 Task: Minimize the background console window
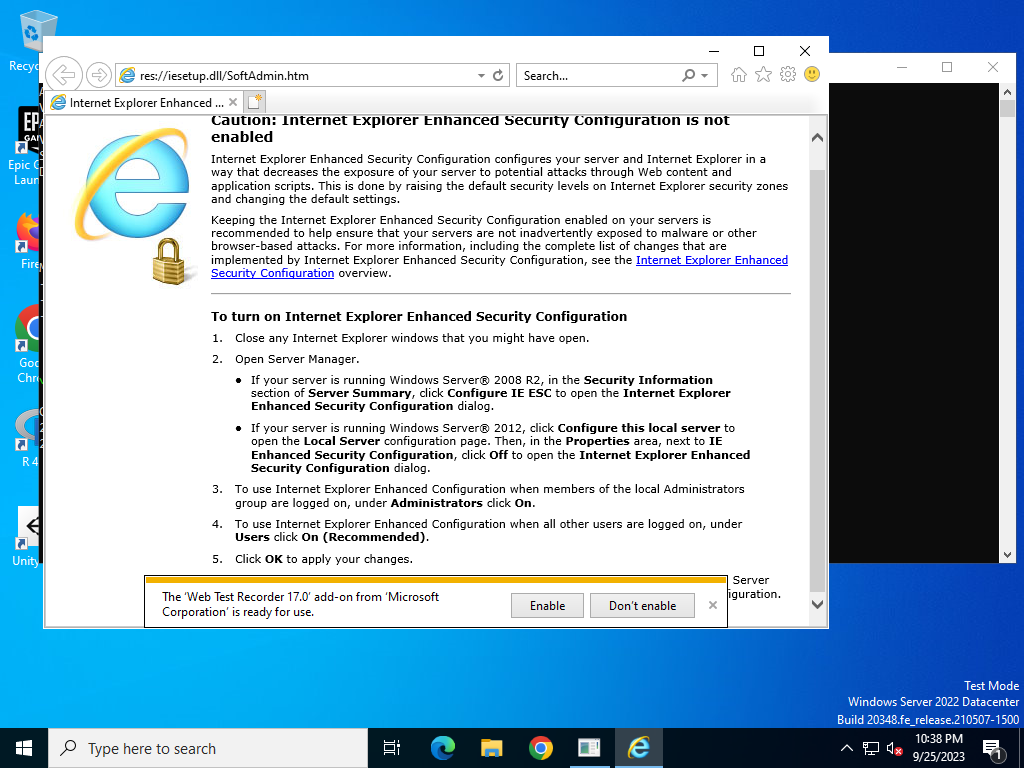coord(902,67)
